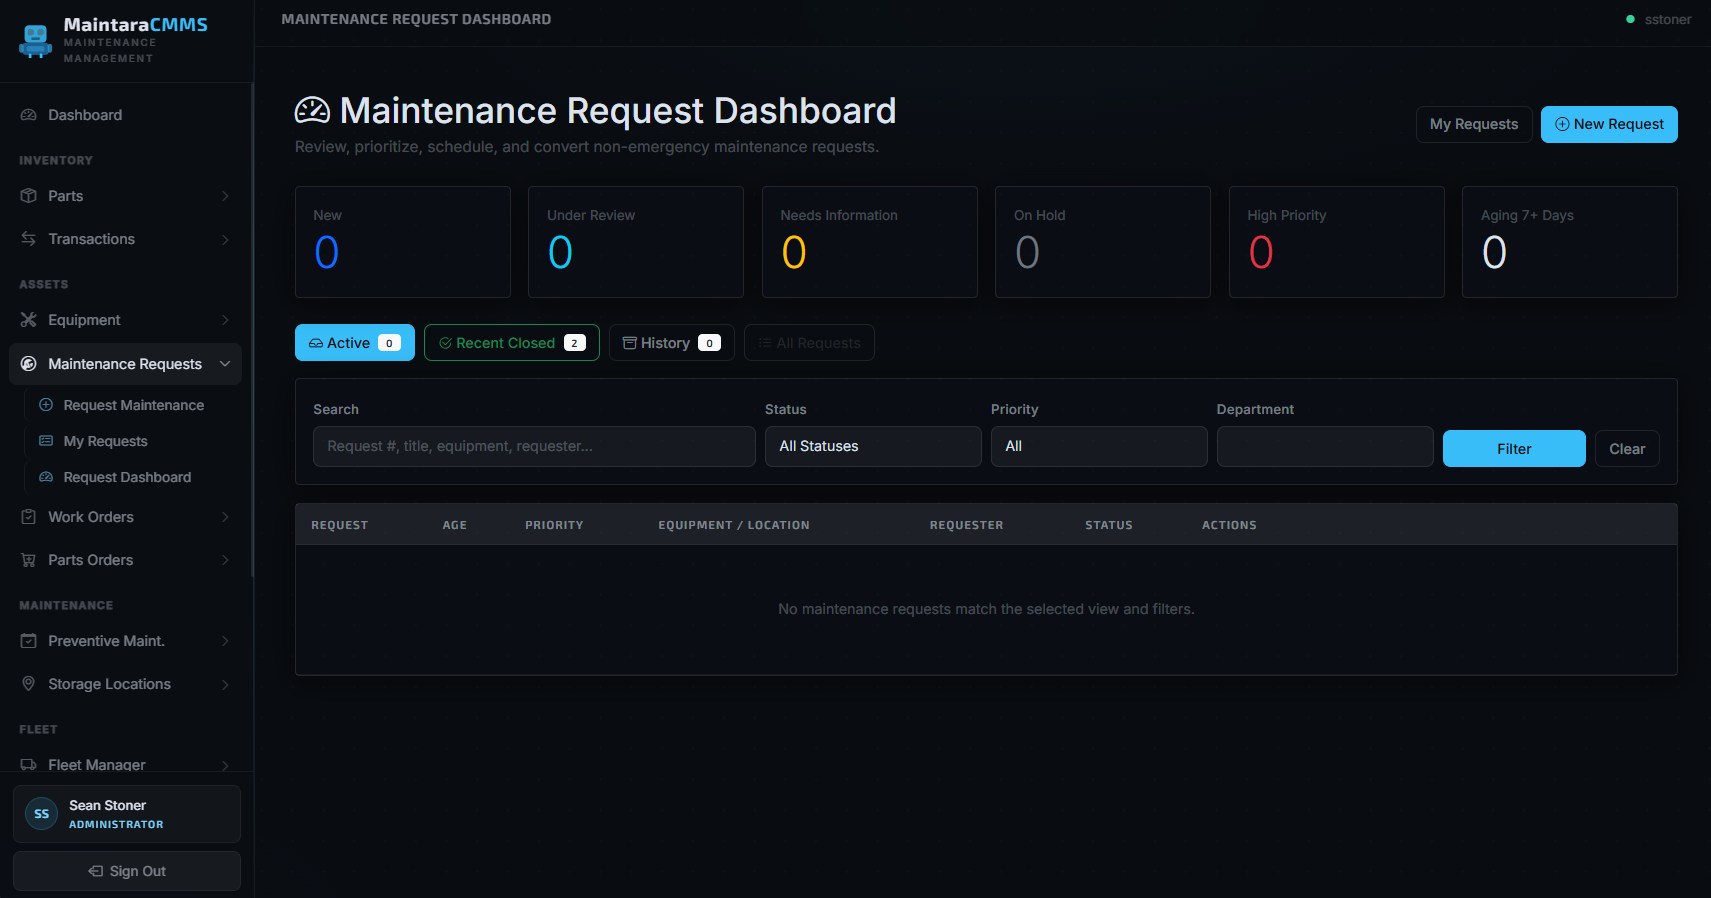Image resolution: width=1711 pixels, height=898 pixels.
Task: Click the New requests stat card
Action: click(x=403, y=242)
